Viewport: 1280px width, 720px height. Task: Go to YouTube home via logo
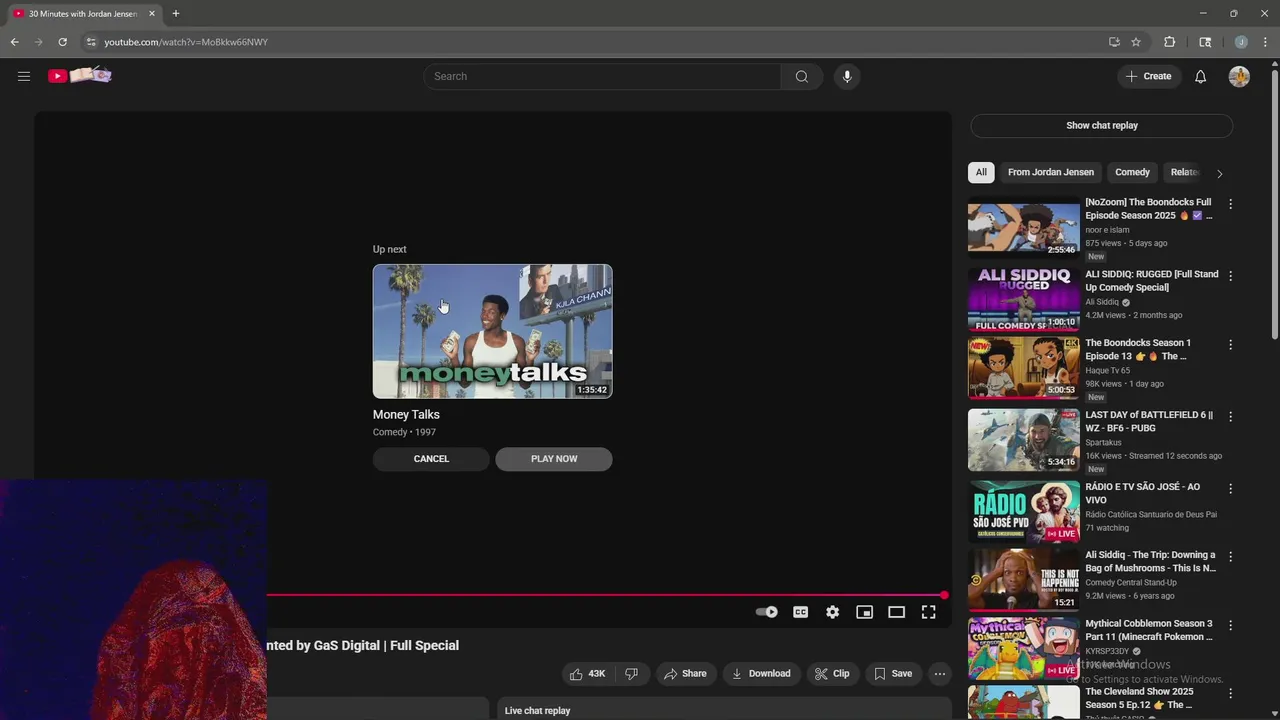(x=80, y=76)
